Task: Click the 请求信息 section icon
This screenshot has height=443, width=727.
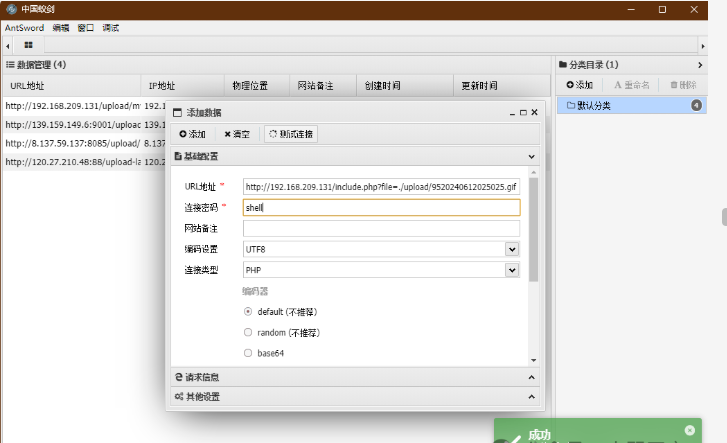Action: 179,377
